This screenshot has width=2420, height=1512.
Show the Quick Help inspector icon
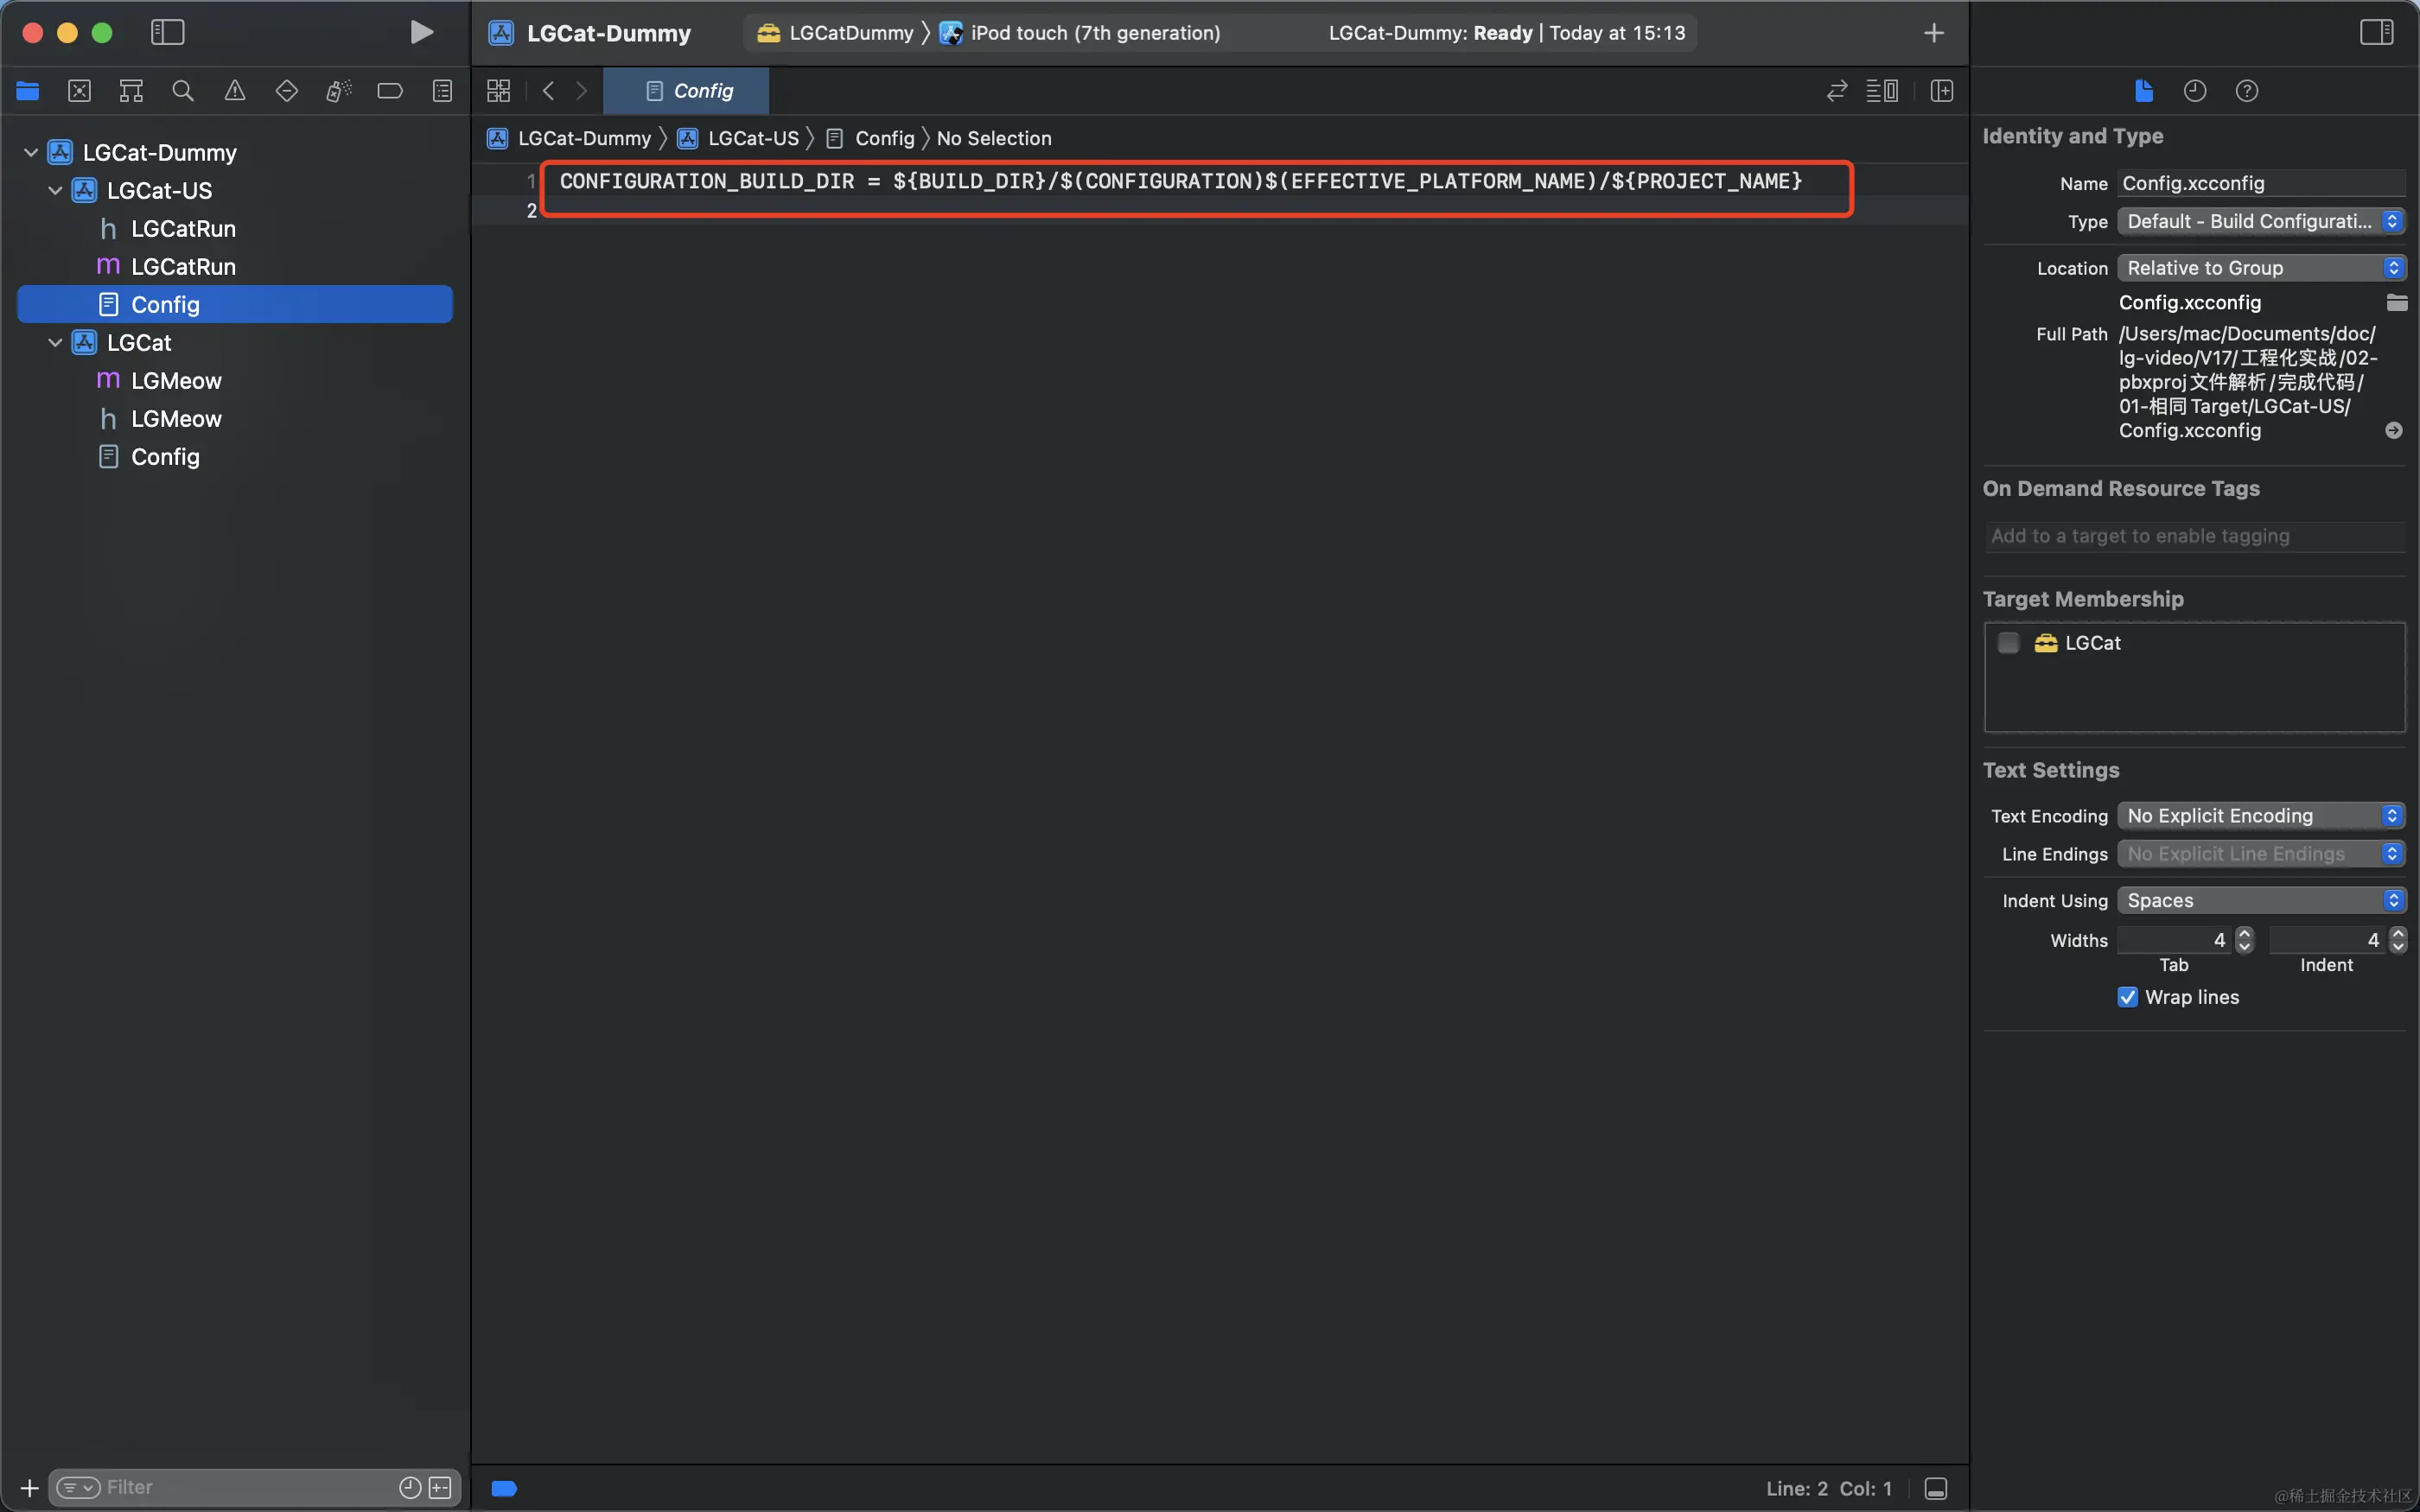tap(2246, 91)
